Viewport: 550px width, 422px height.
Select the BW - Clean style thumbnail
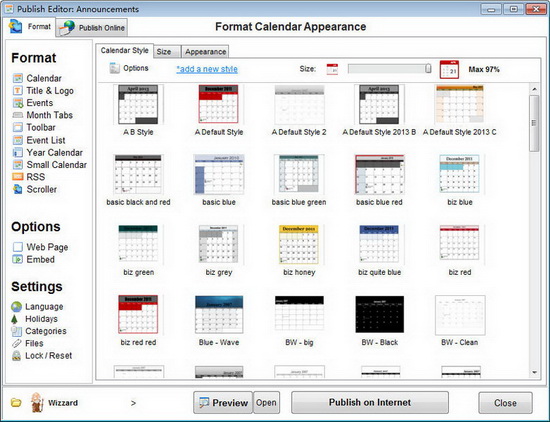point(460,315)
